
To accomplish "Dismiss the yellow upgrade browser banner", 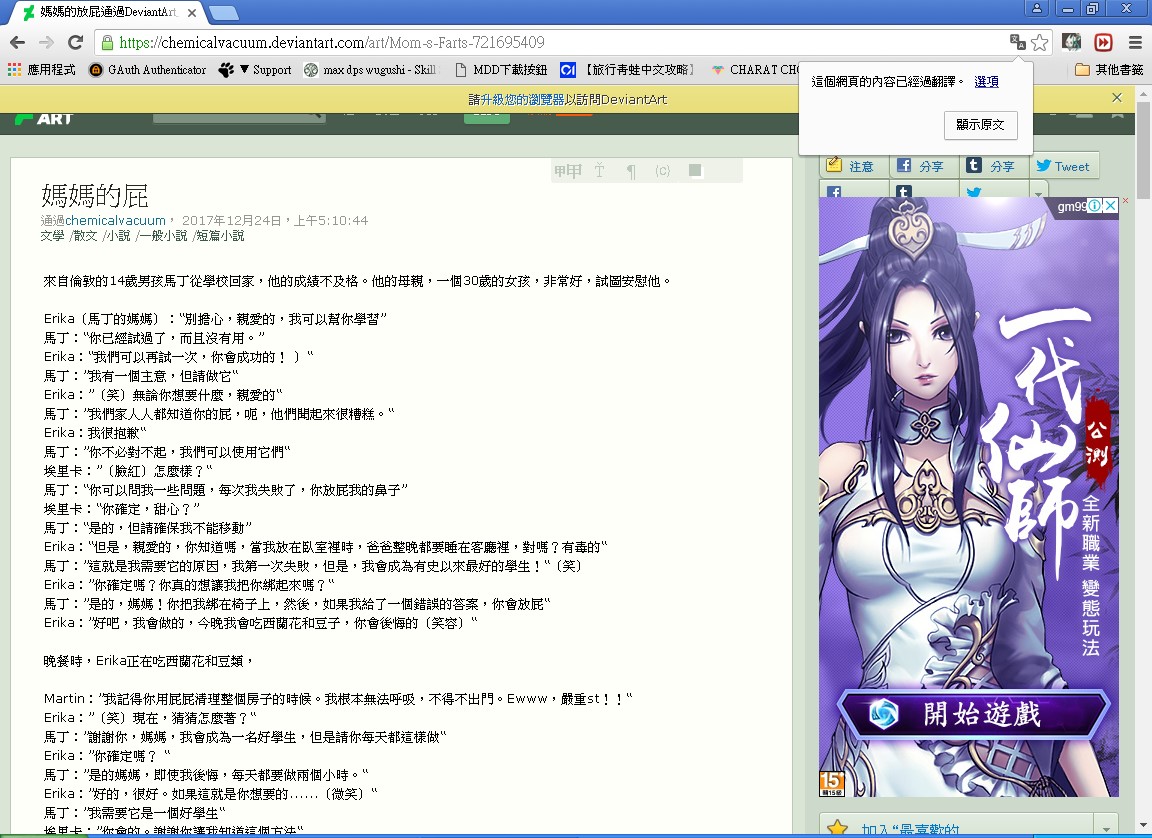I will 1117,98.
